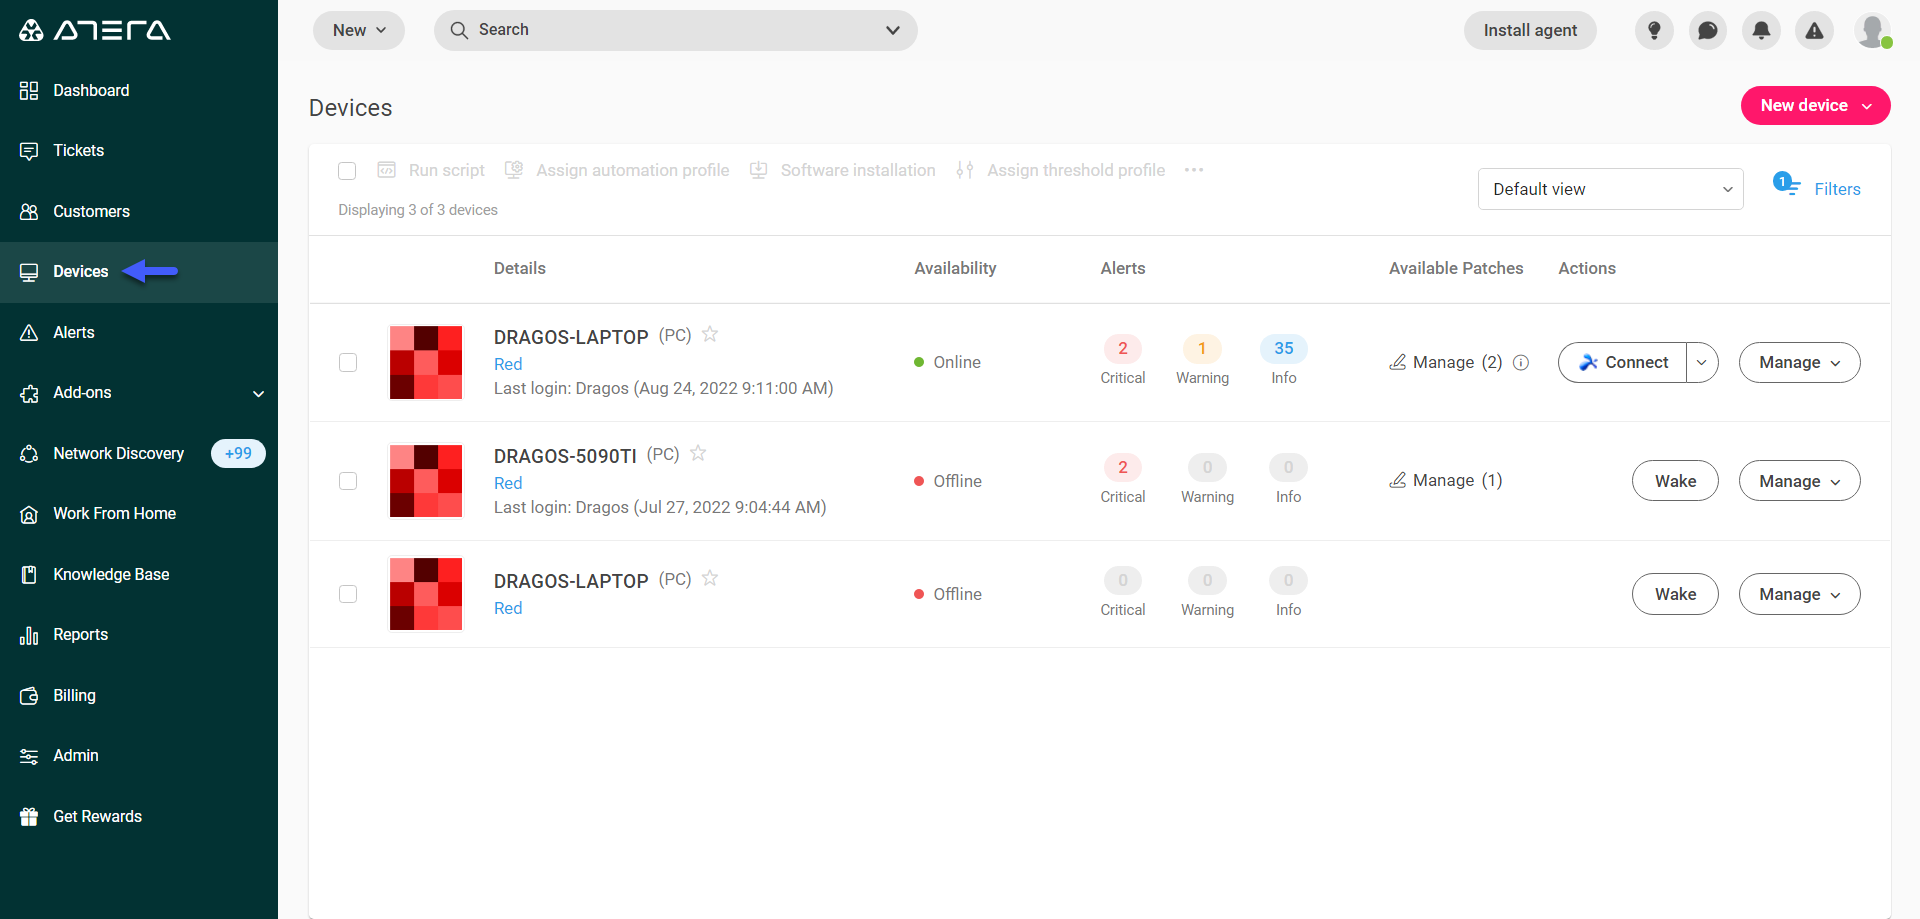Click the red thumbnail of DRAGOS-5090TI
Screen dimensions: 1920x919
(426, 481)
